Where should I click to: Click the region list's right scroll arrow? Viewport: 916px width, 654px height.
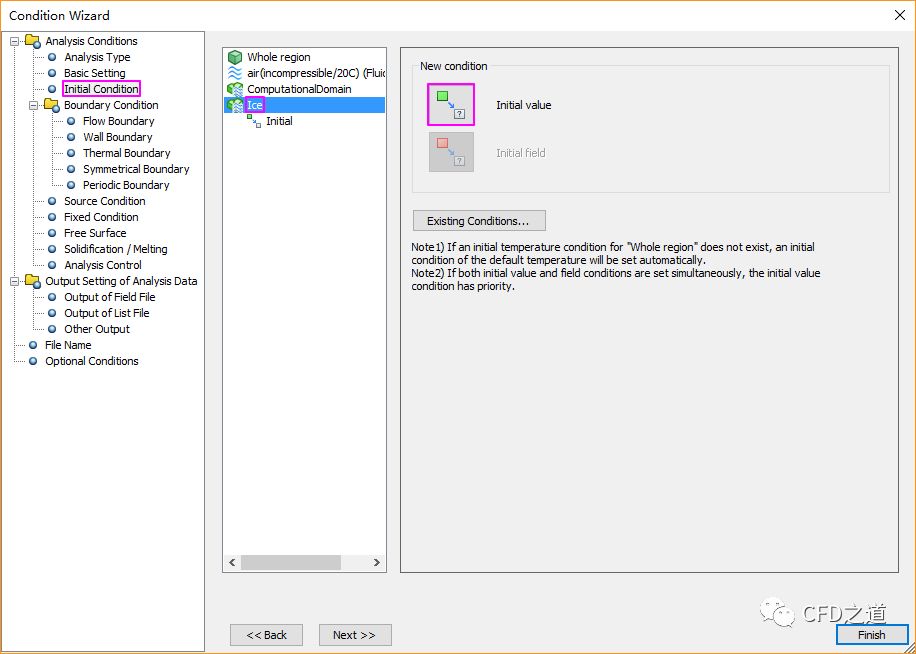(x=377, y=562)
